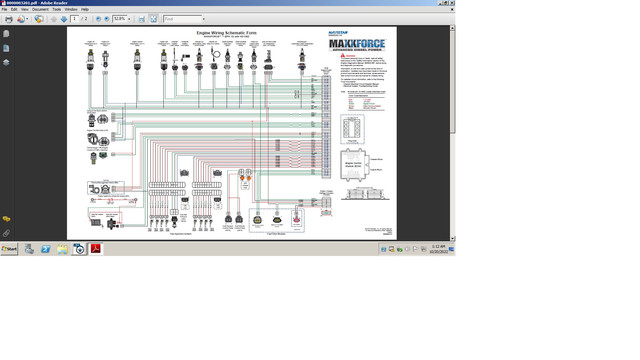Click the show desktop icon by the clock
640x360 pixels.
coord(452,249)
